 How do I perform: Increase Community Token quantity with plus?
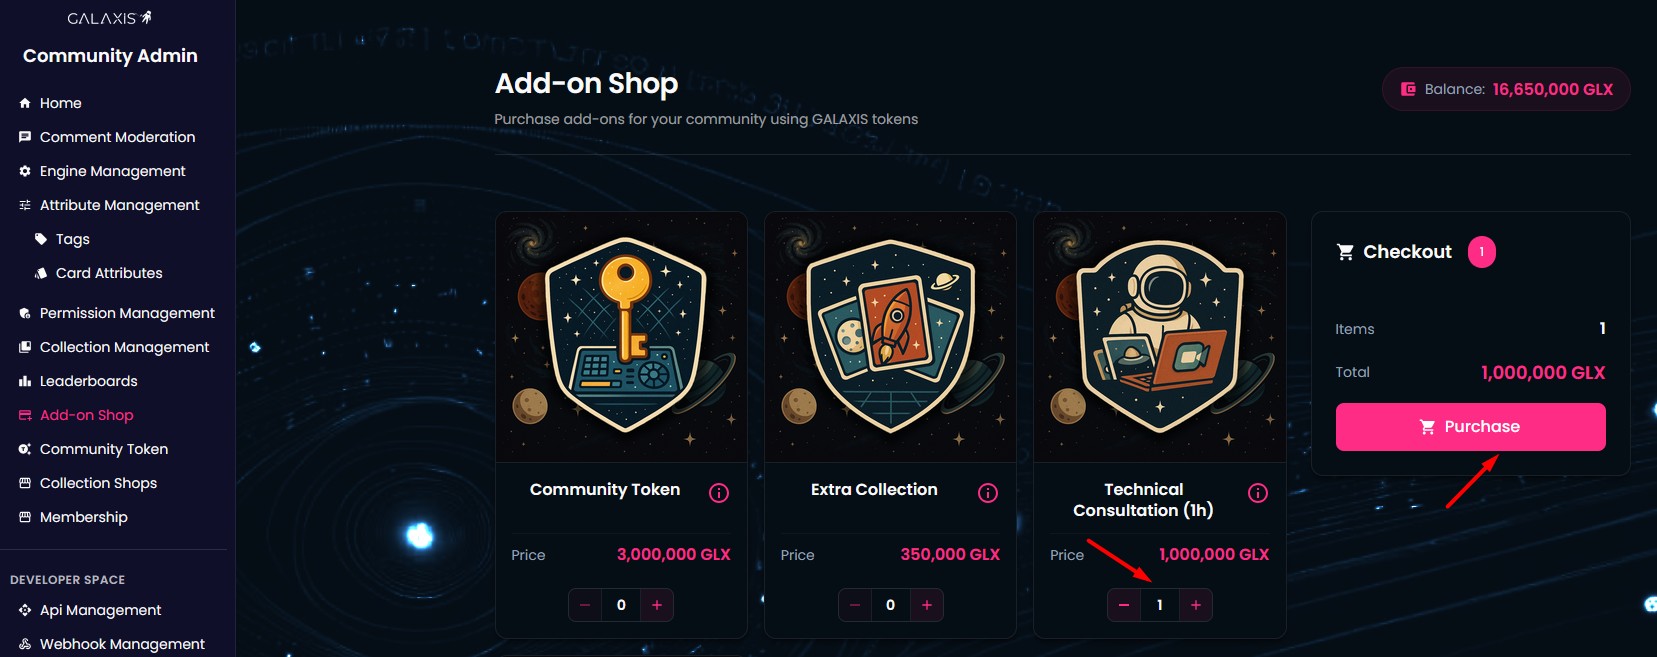pos(657,605)
